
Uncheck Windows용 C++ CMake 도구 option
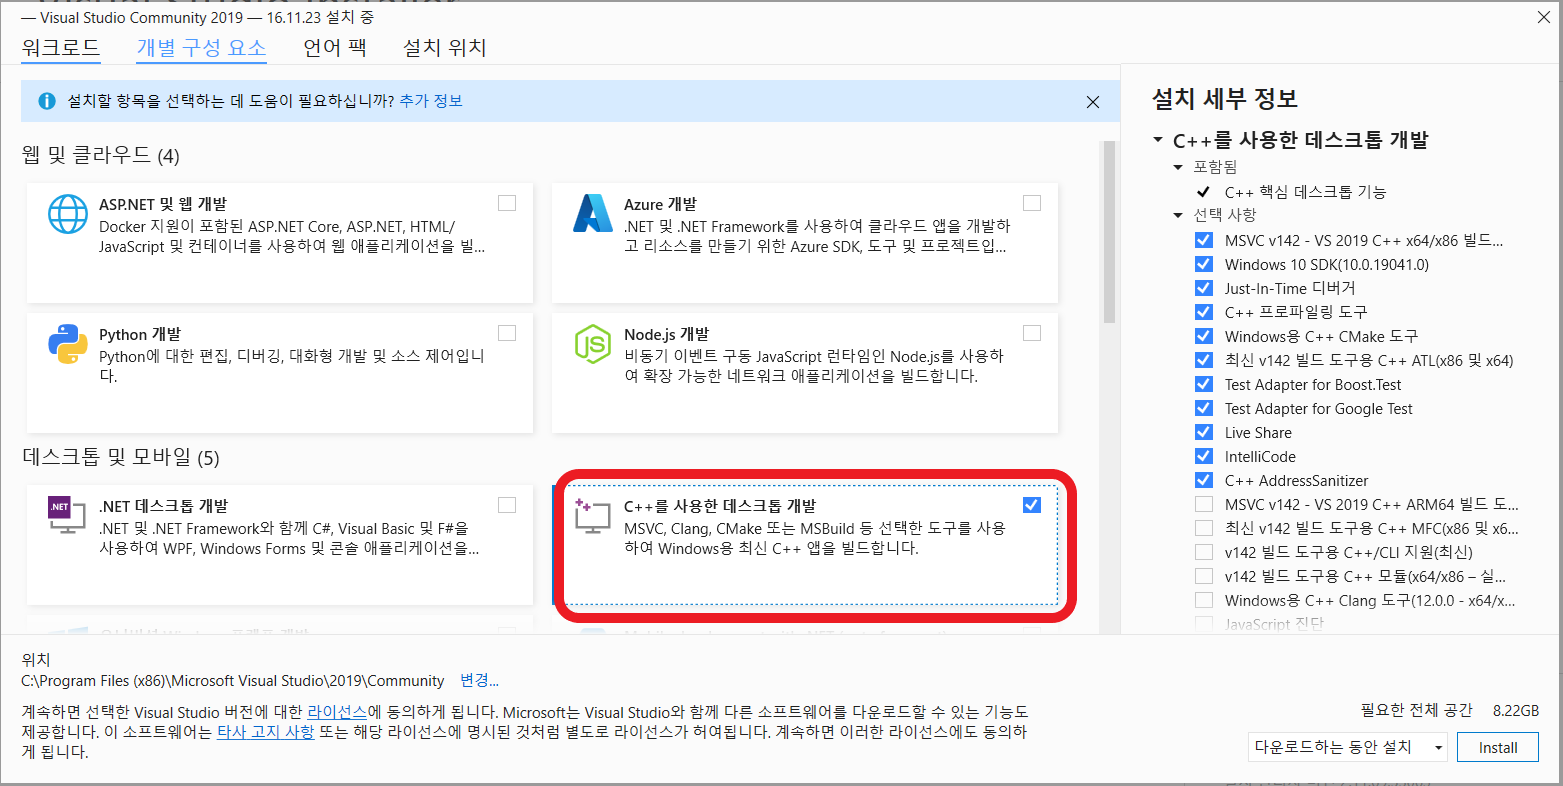(x=1204, y=336)
